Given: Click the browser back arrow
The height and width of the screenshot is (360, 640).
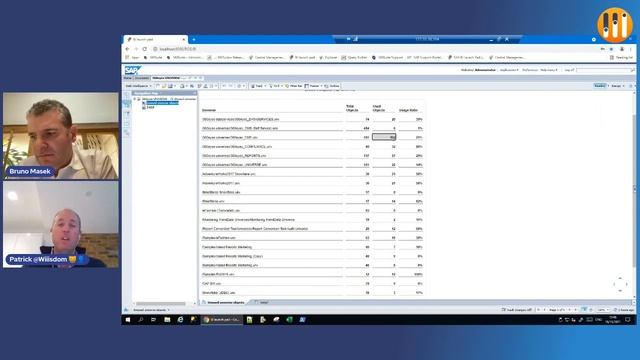Looking at the screenshot, I should tap(127, 49).
